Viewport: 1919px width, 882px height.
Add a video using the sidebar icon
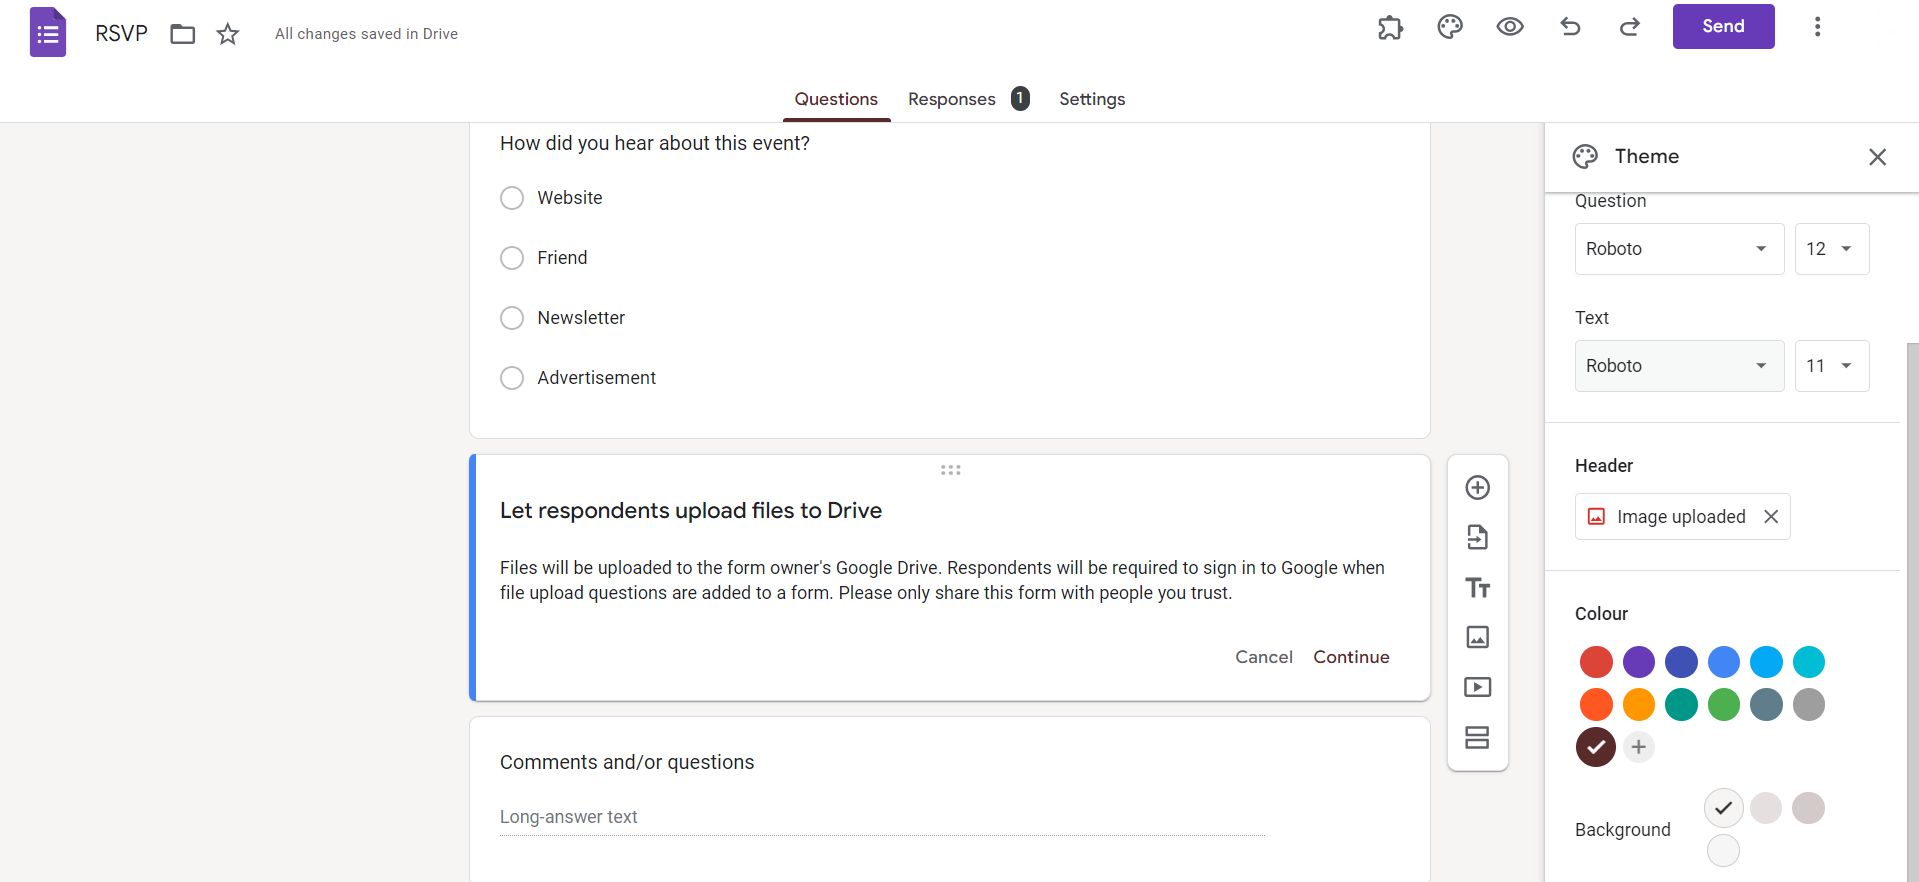pos(1477,687)
